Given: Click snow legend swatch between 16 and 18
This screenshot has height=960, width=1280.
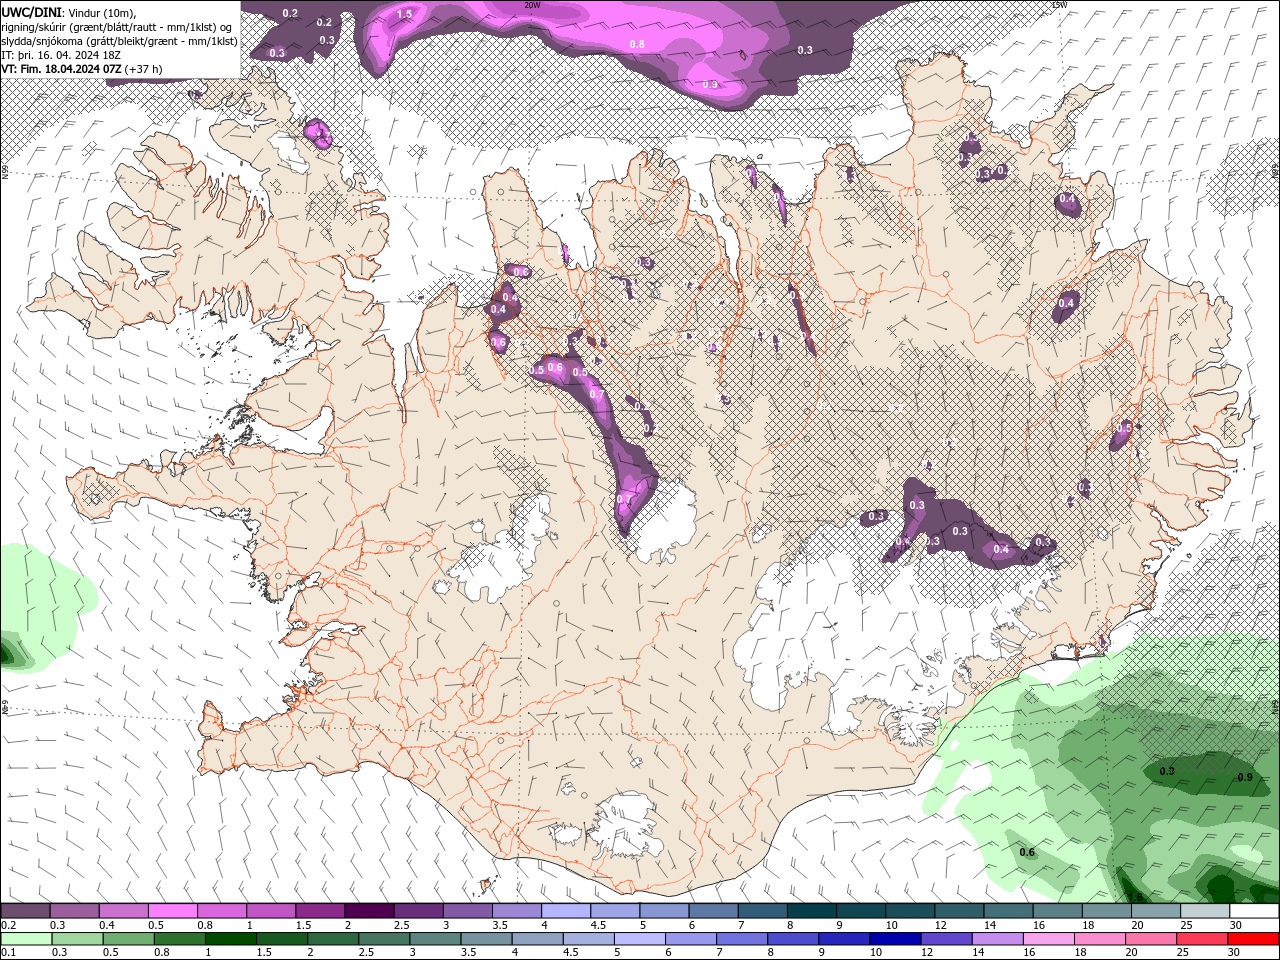Looking at the screenshot, I should (x=1059, y=911).
